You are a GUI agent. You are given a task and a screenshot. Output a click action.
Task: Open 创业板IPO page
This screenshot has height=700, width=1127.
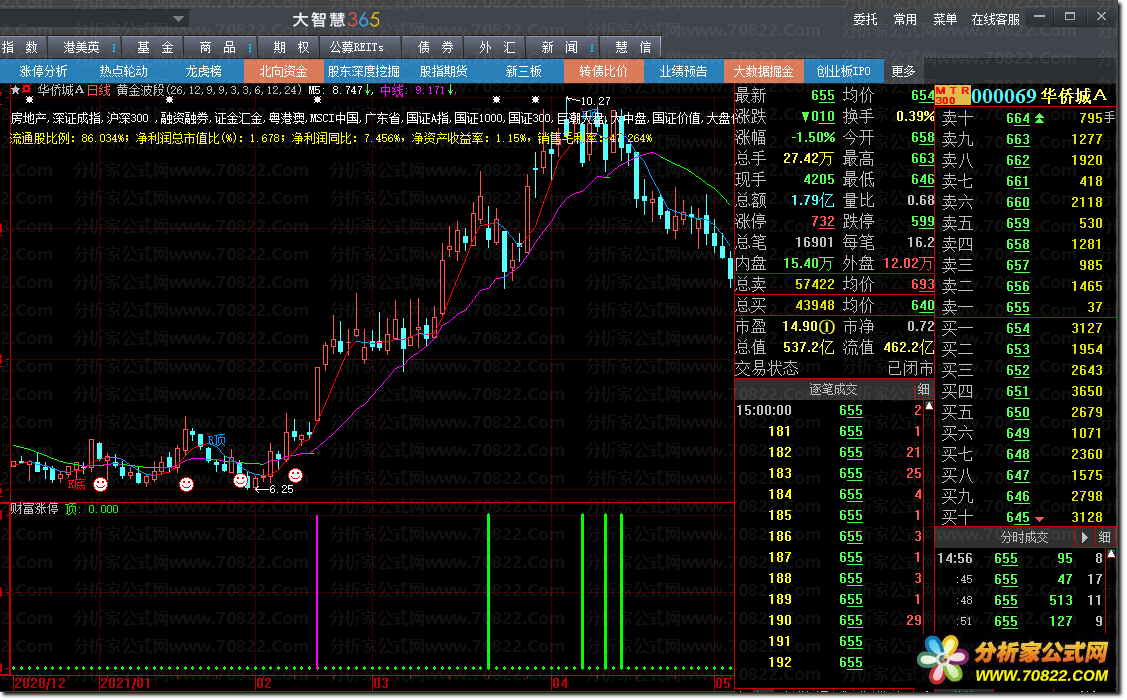click(x=843, y=71)
